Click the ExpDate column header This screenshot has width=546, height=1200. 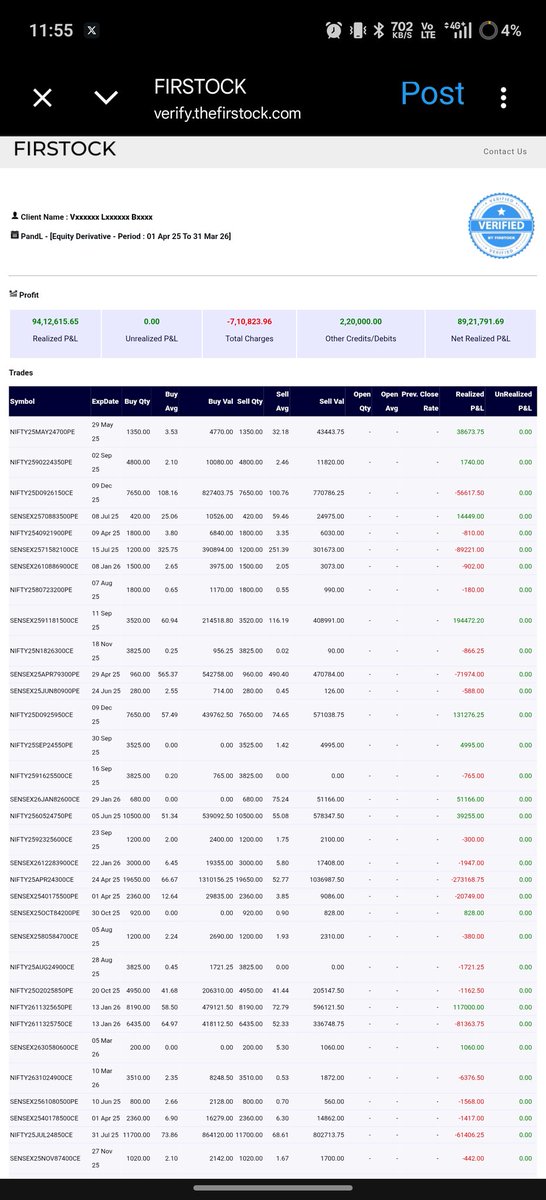pyautogui.click(x=105, y=401)
